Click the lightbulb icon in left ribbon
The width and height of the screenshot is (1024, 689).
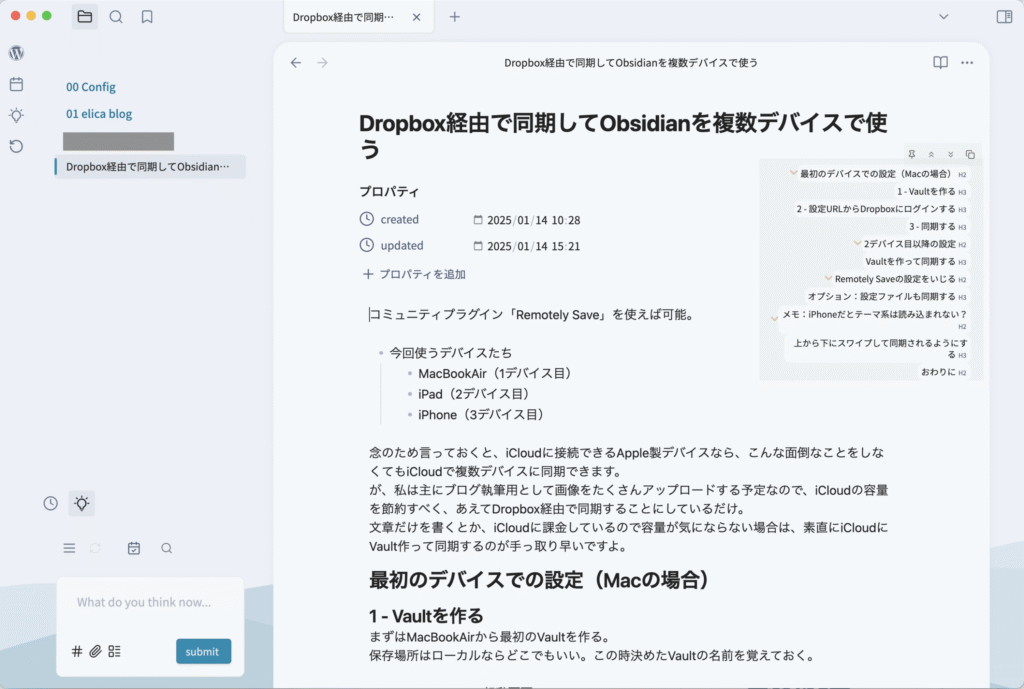(16, 116)
